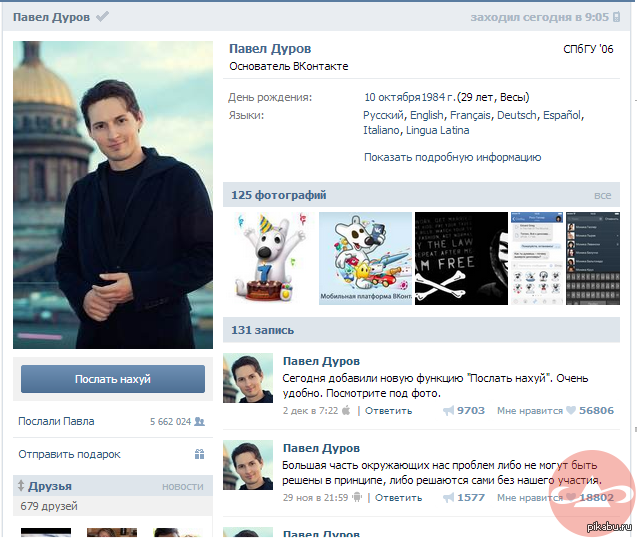Toggle the arrows icon beside Друзья
Screen dimensions: 637x538
pos(21,486)
